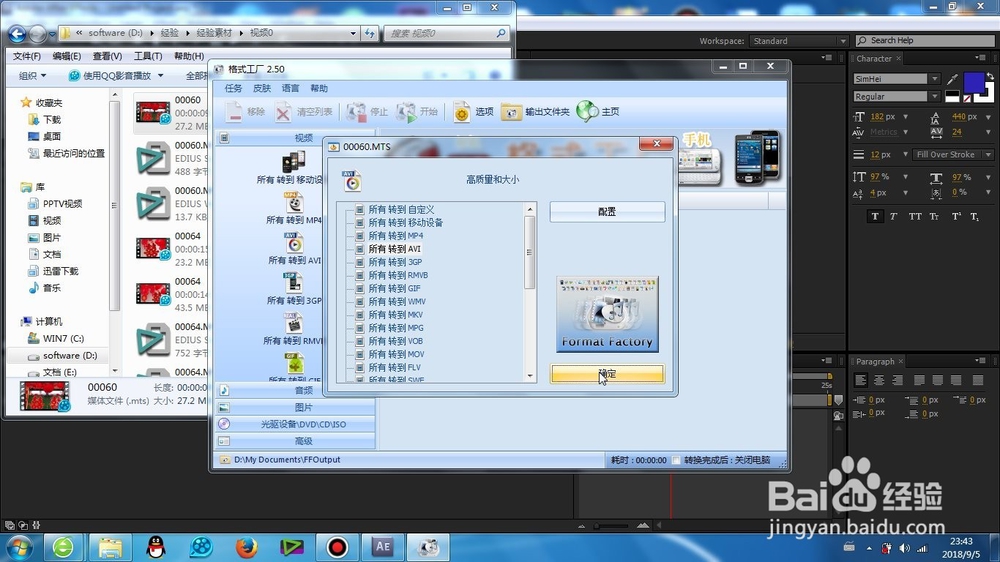Open the Skin (皮肤) menu
This screenshot has height=562, width=1000.
261,88
